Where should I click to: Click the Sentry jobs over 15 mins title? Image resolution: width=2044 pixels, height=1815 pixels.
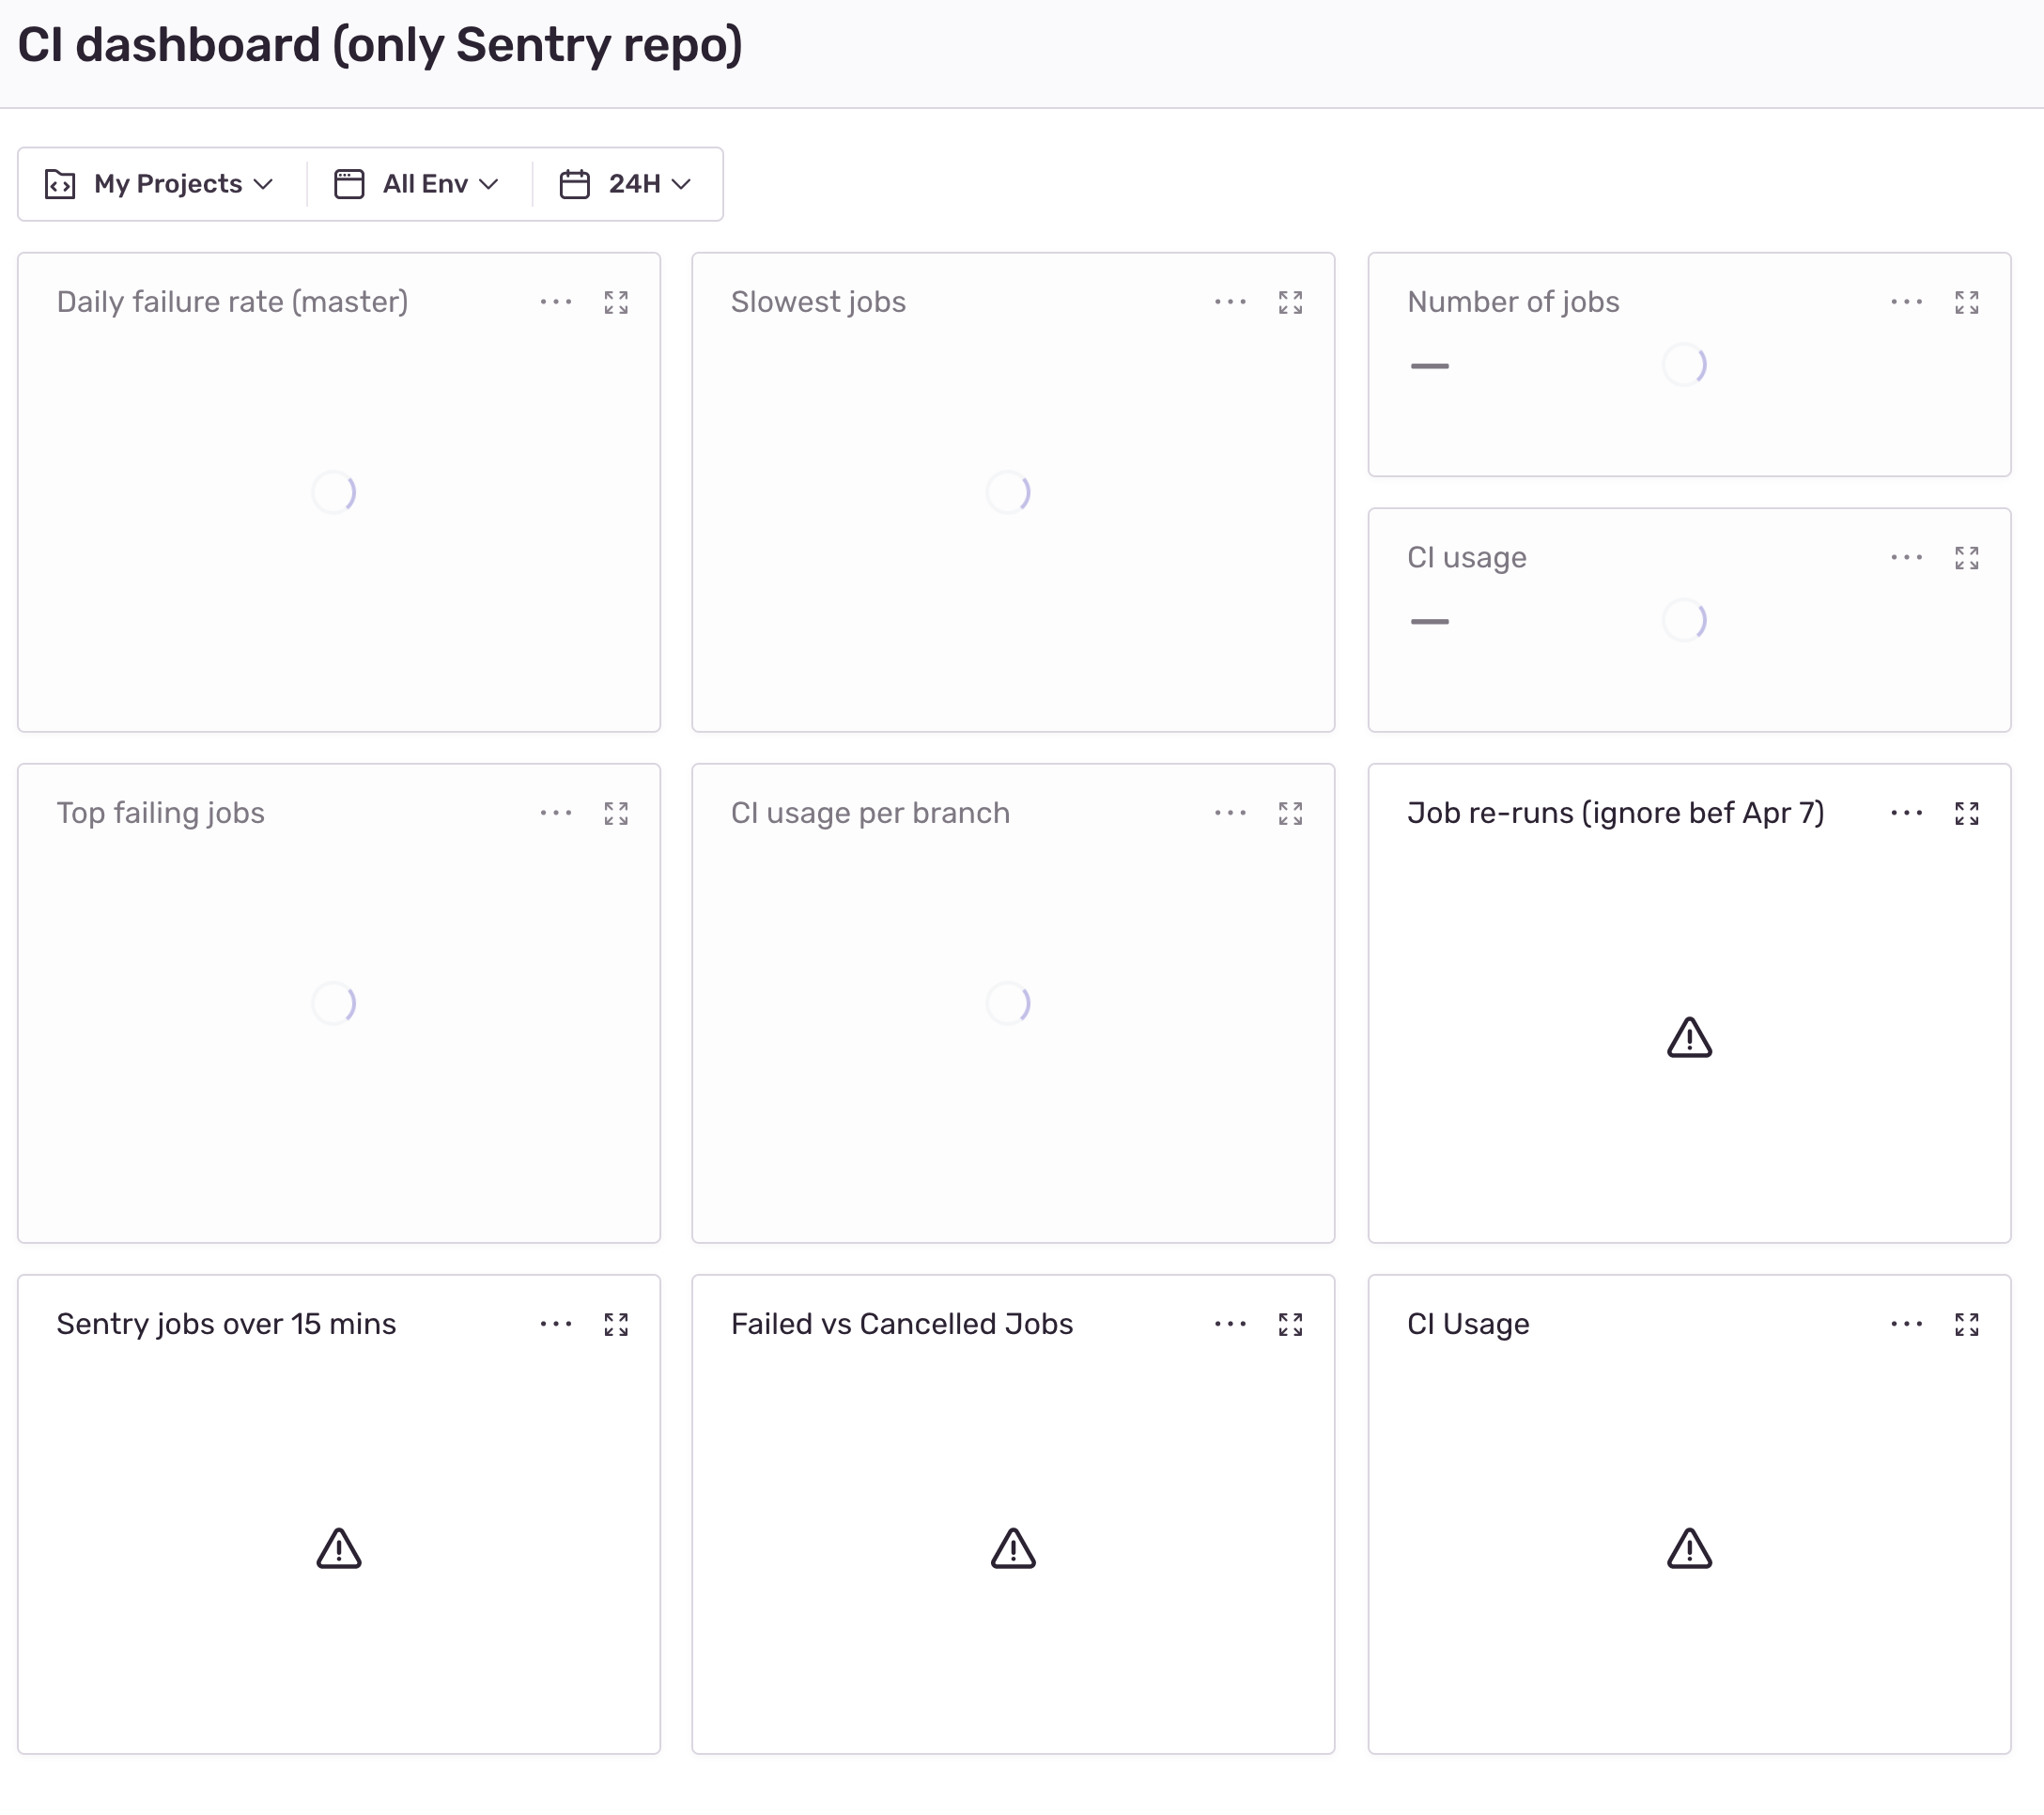[226, 1324]
